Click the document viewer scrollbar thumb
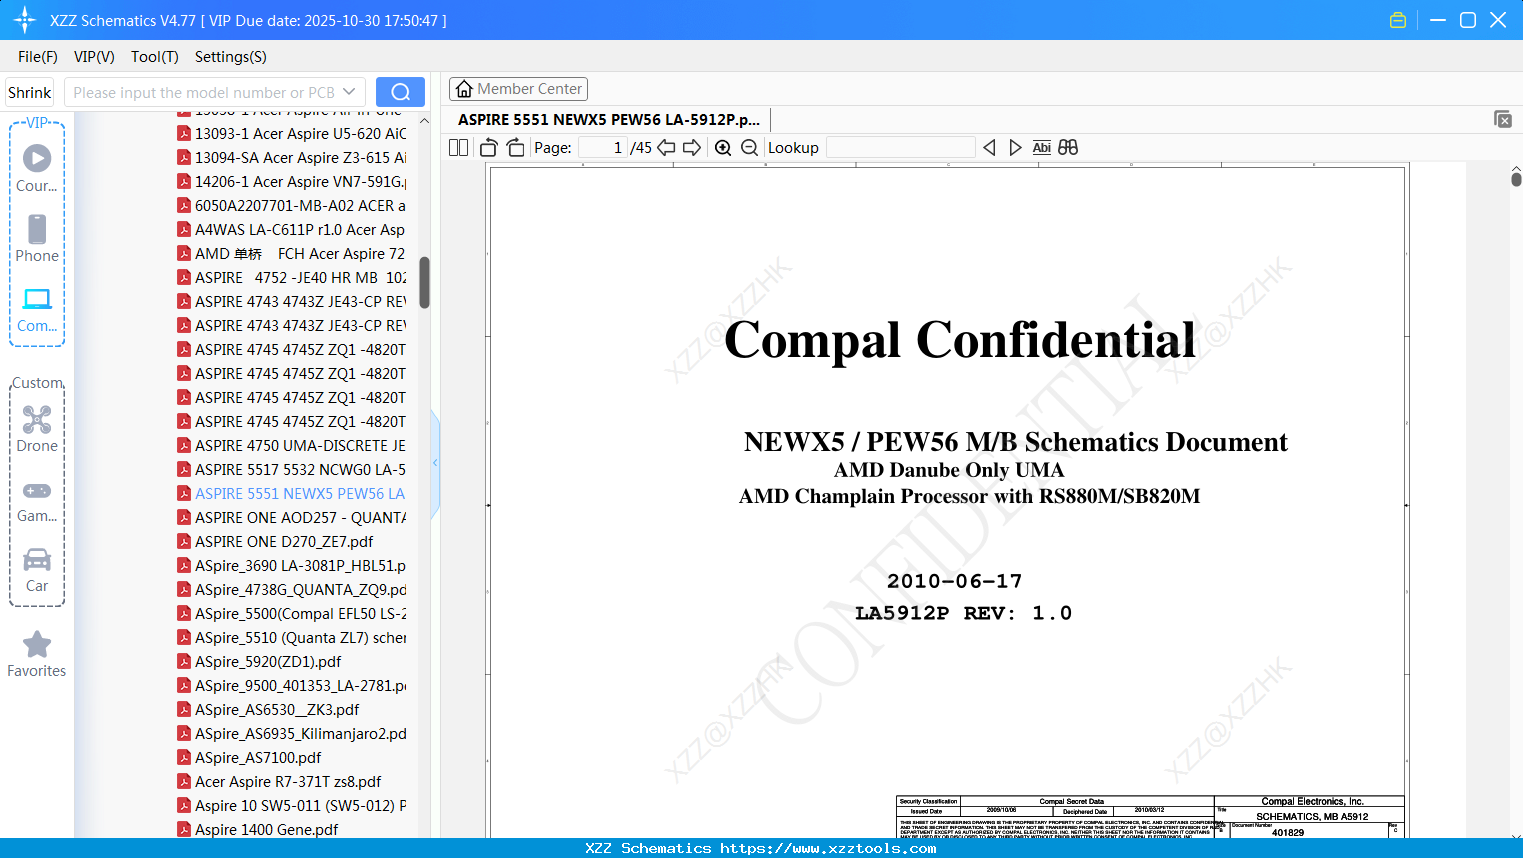 click(1516, 179)
